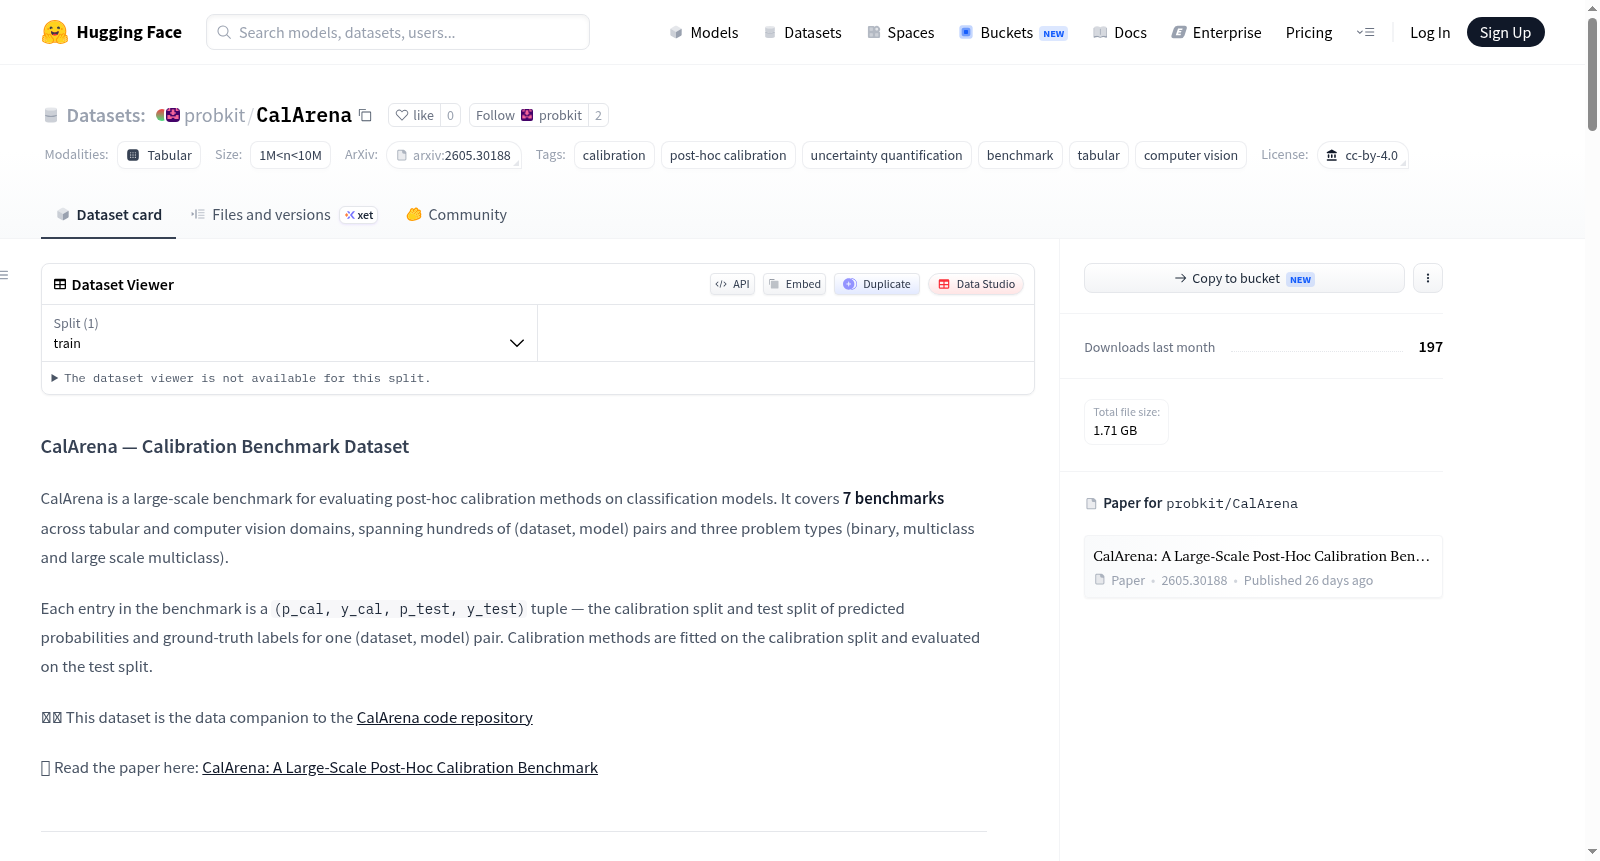This screenshot has height=861, width=1600.
Task: Focus the search models input field
Action: [x=398, y=32]
